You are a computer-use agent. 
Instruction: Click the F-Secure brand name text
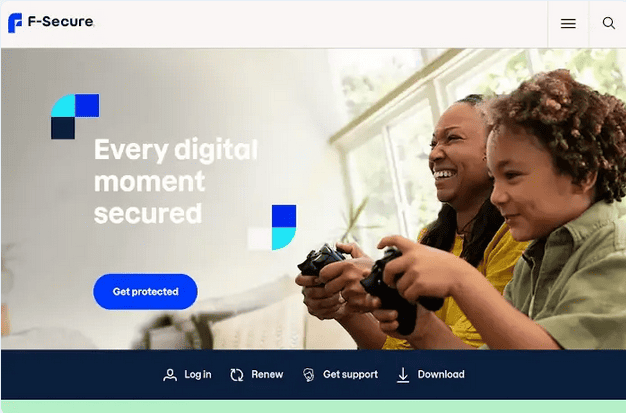[60, 22]
